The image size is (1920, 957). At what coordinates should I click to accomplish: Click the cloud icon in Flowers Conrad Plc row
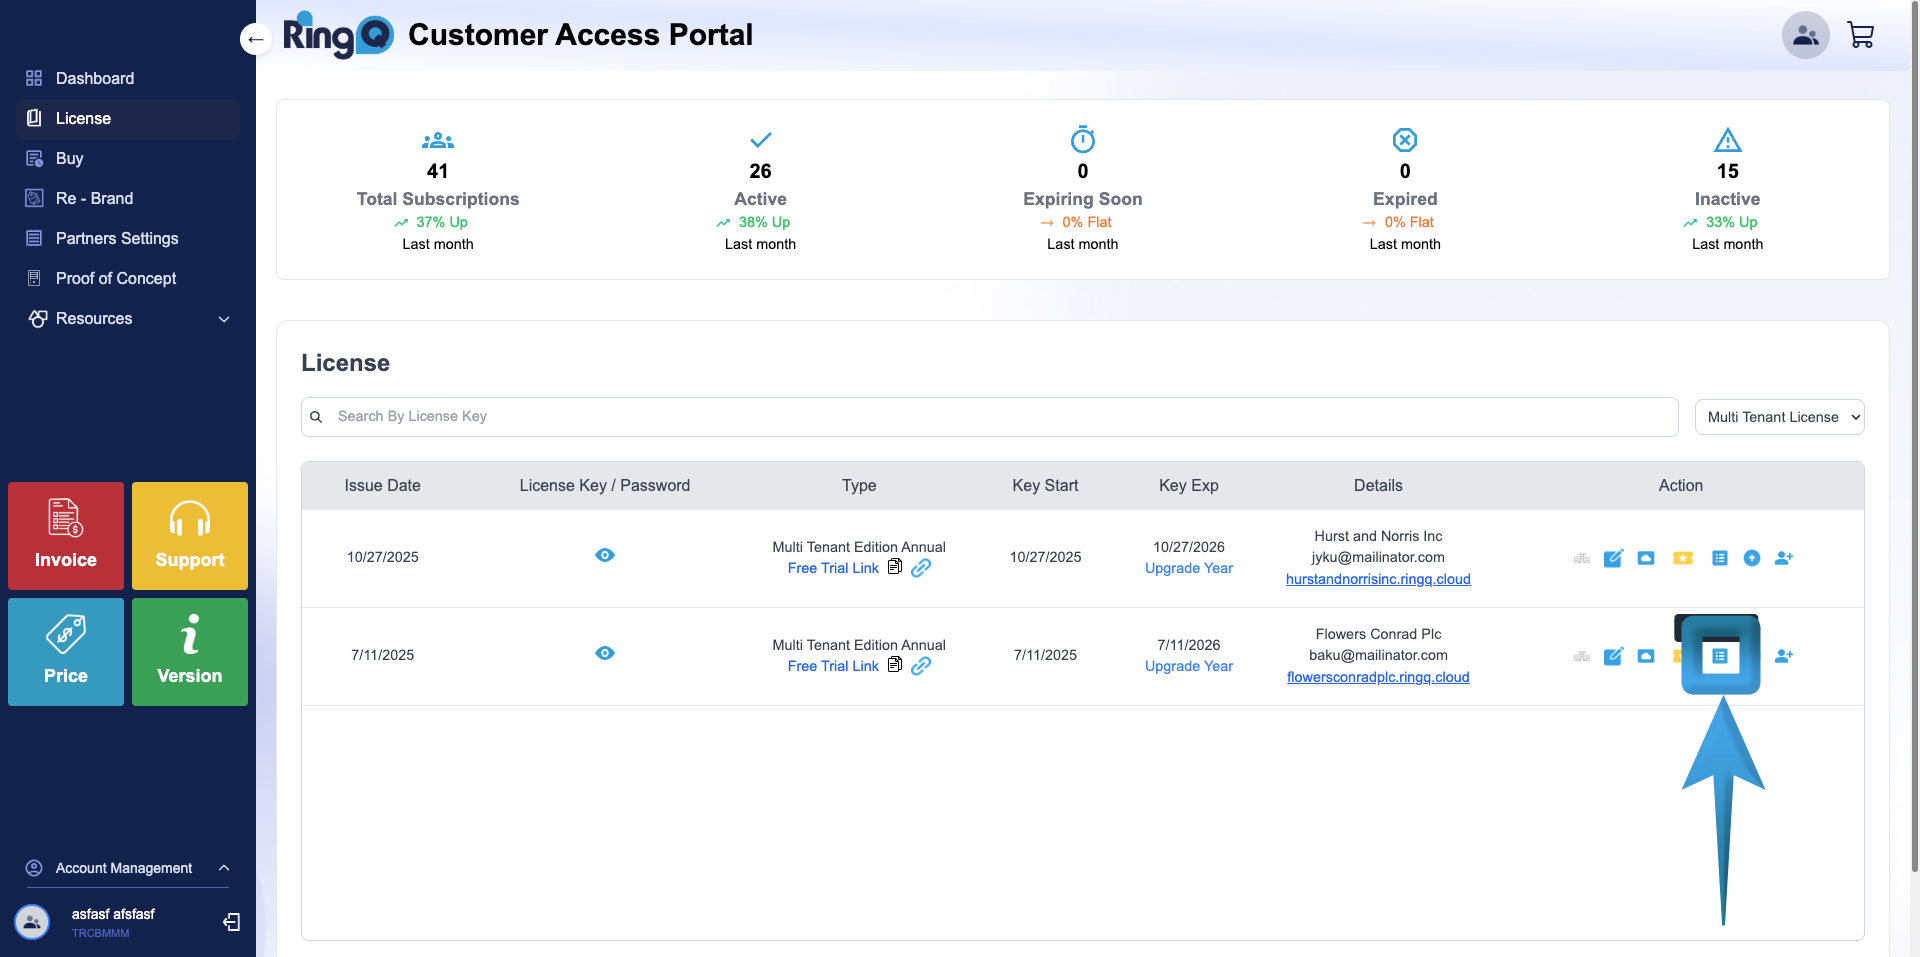coord(1646,656)
